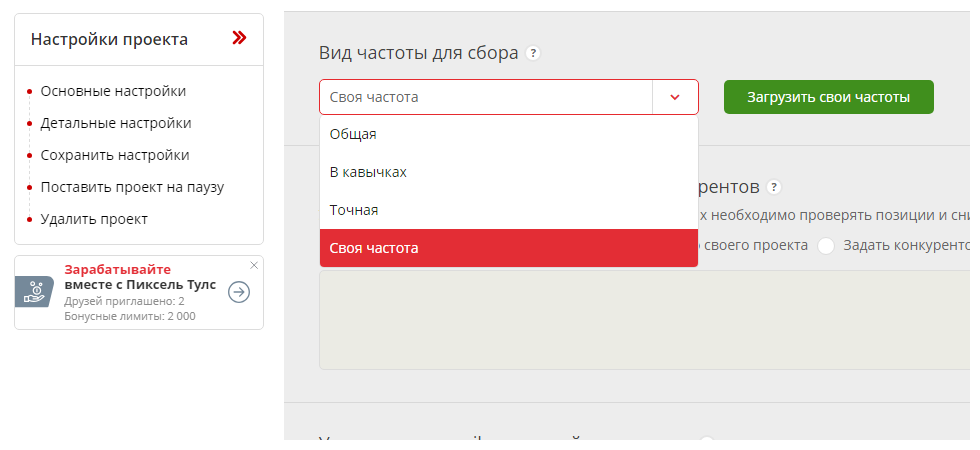Click Бонусные лимиты: 2 000 text
This screenshot has width=980, height=450.
129,316
